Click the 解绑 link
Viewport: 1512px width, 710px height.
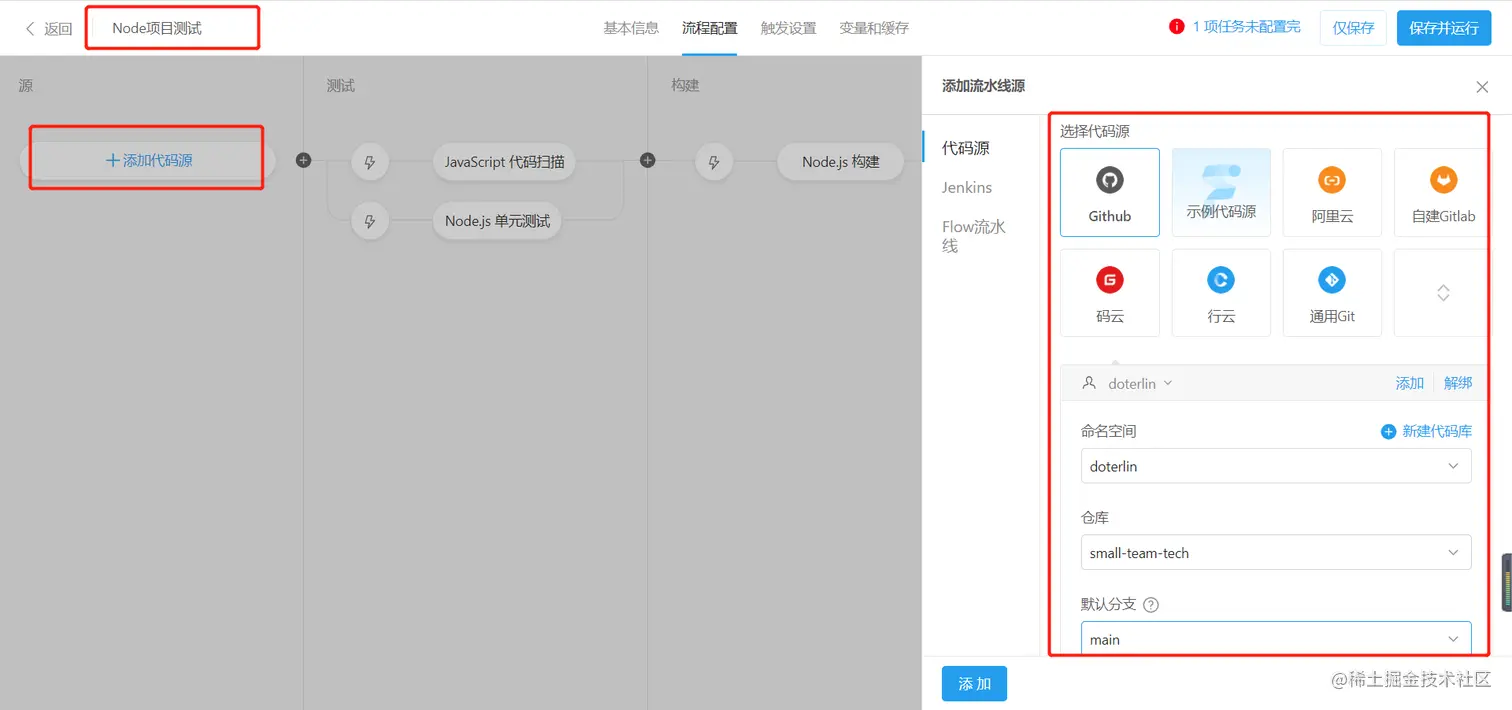coord(1458,383)
